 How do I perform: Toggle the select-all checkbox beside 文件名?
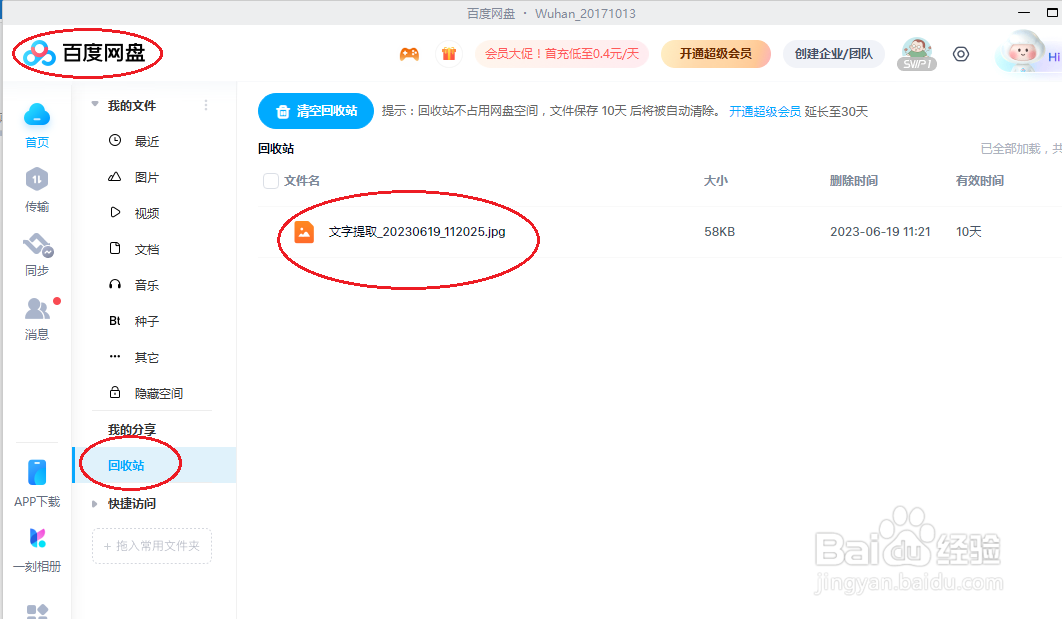271,181
